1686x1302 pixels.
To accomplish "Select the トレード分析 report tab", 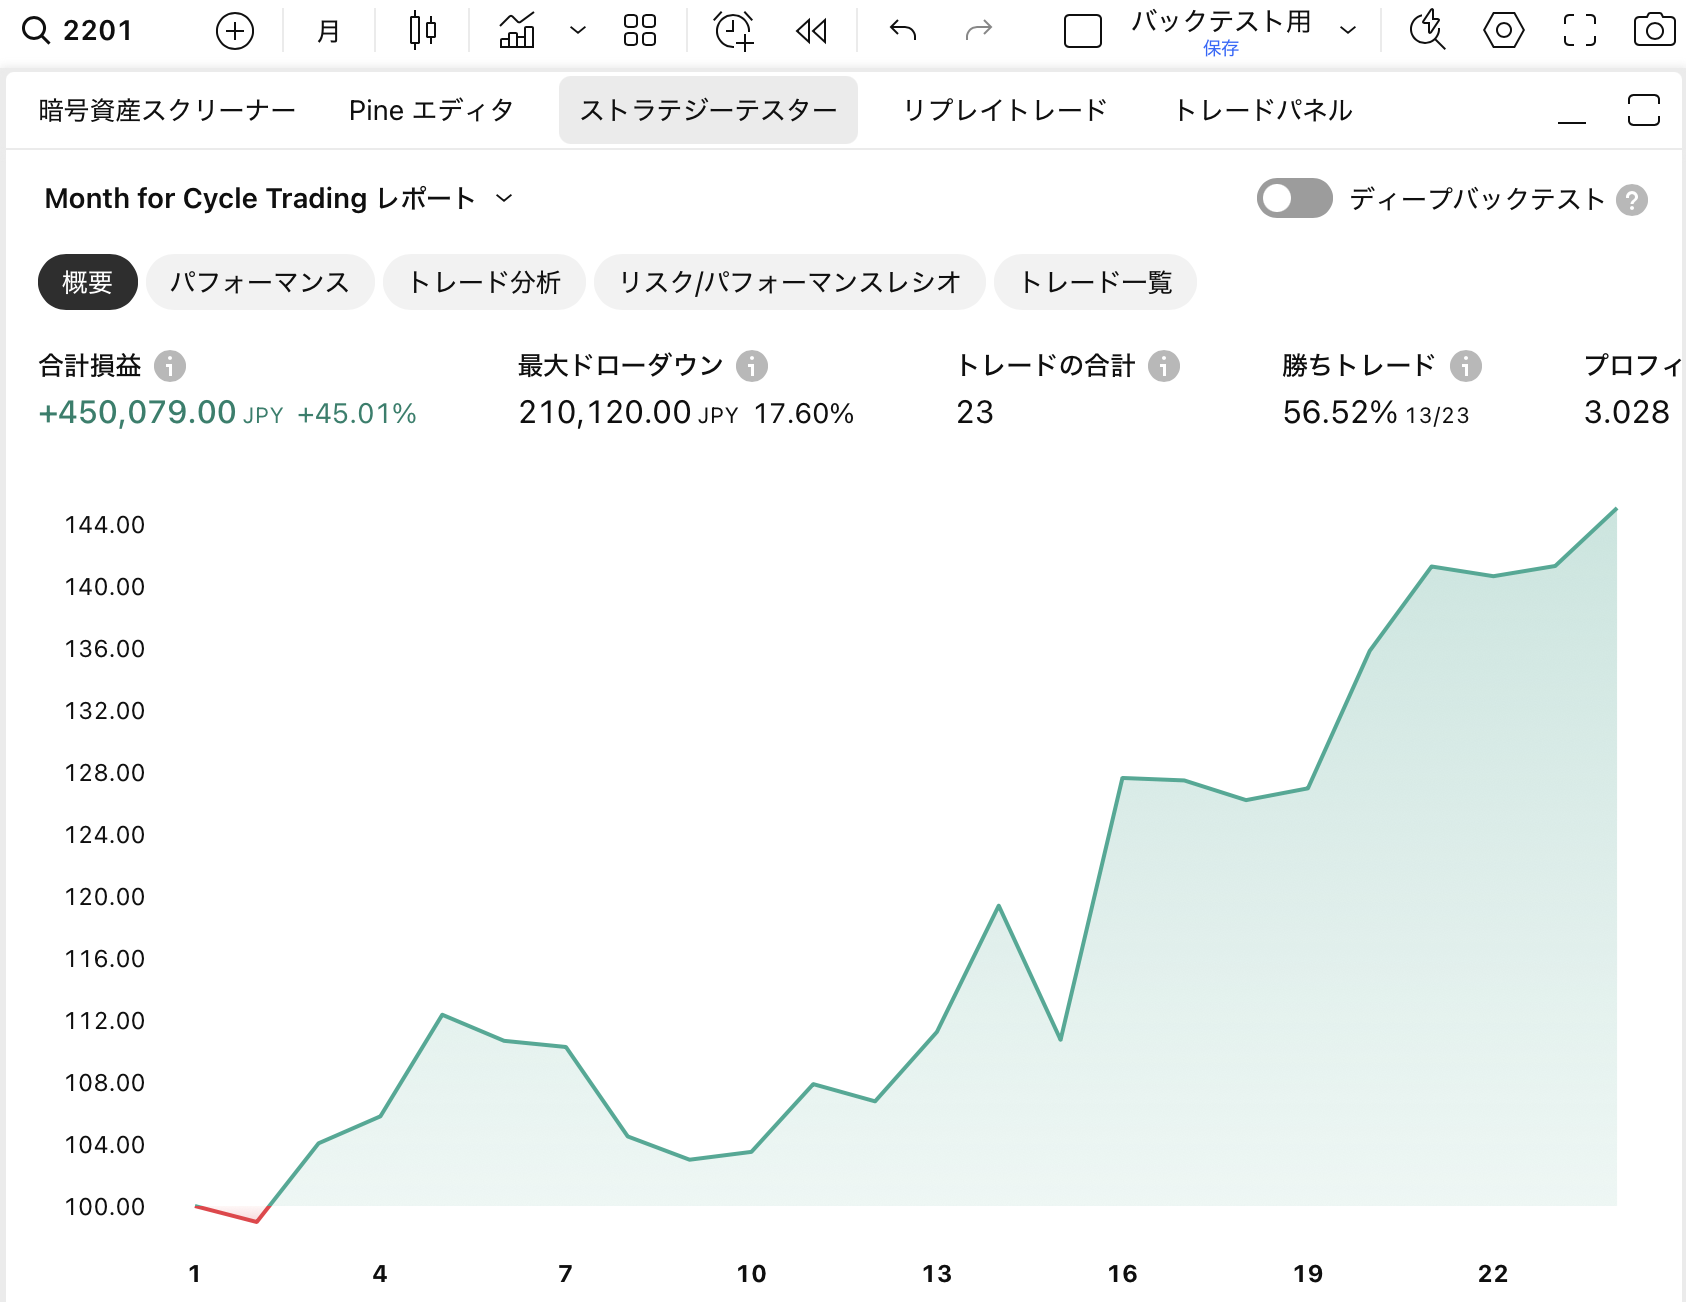I will click(x=484, y=282).
